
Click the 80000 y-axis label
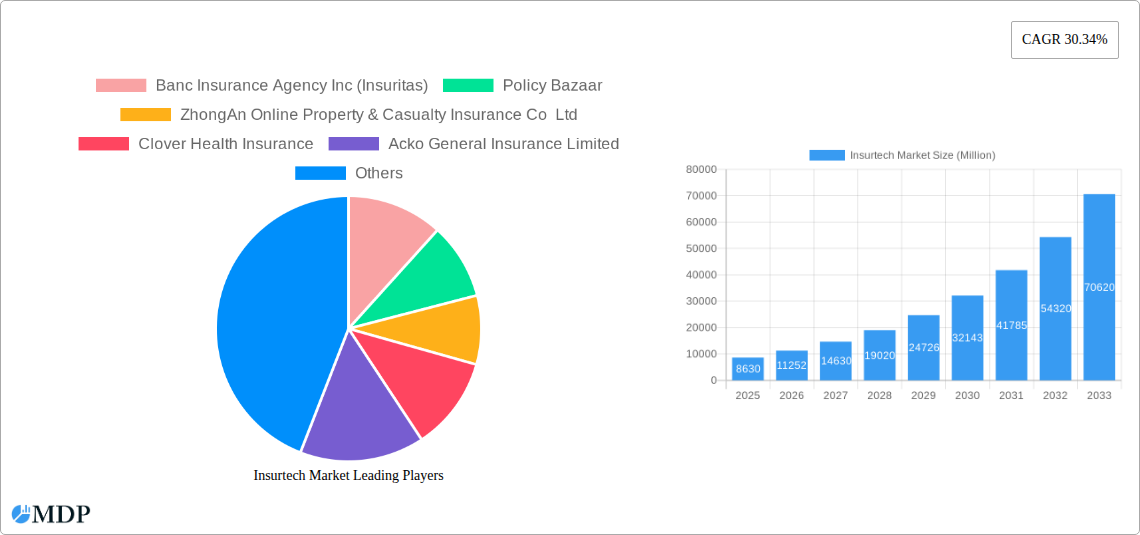pyautogui.click(x=702, y=169)
